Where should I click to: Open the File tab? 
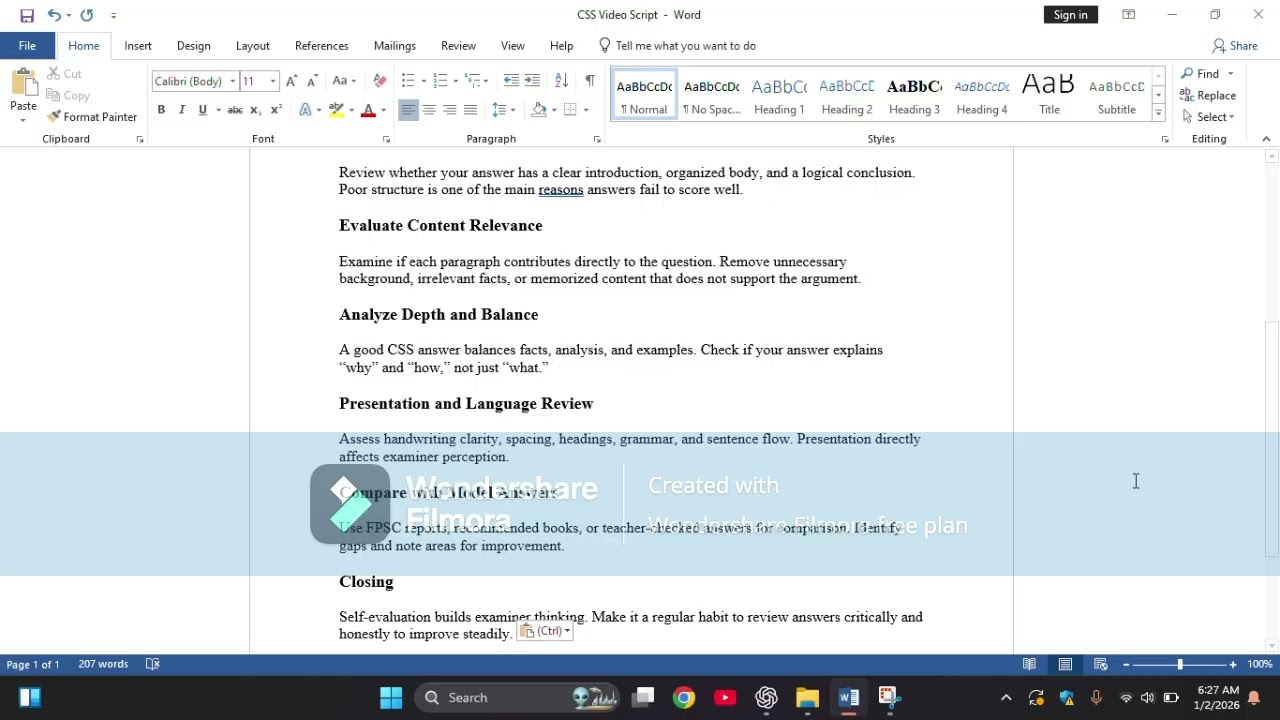[x=27, y=46]
